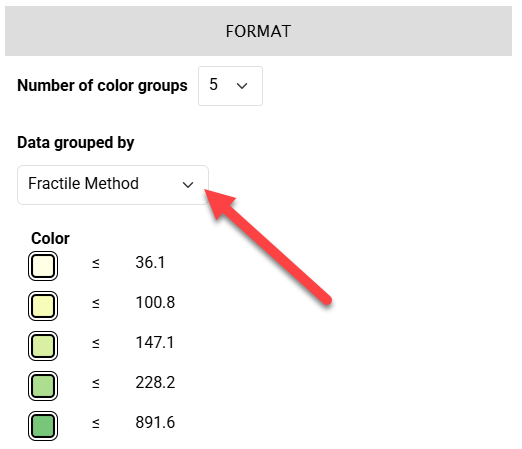Viewport: 522px width, 449px height.
Task: Click the chevron arrow in Fractile Method box
Action: pyautogui.click(x=188, y=185)
